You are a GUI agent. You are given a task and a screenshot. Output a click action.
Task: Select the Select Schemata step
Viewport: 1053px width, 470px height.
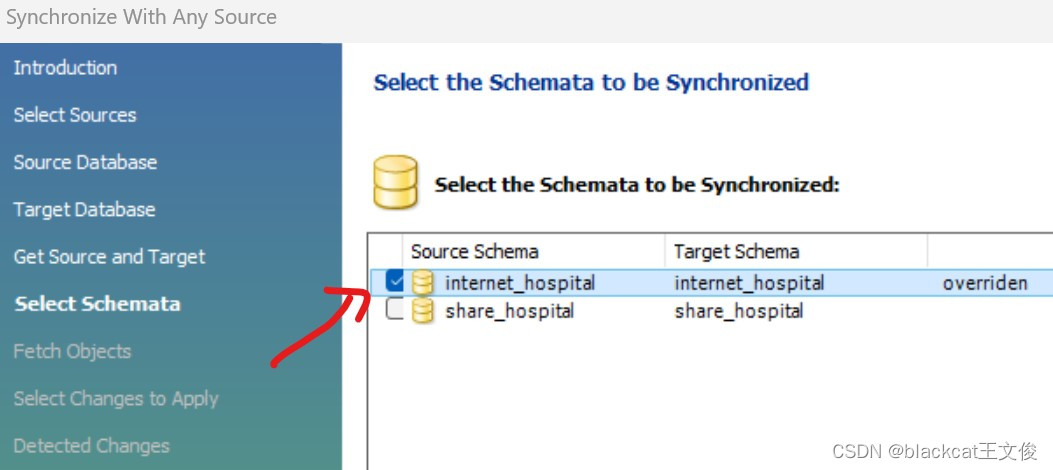pyautogui.click(x=97, y=304)
